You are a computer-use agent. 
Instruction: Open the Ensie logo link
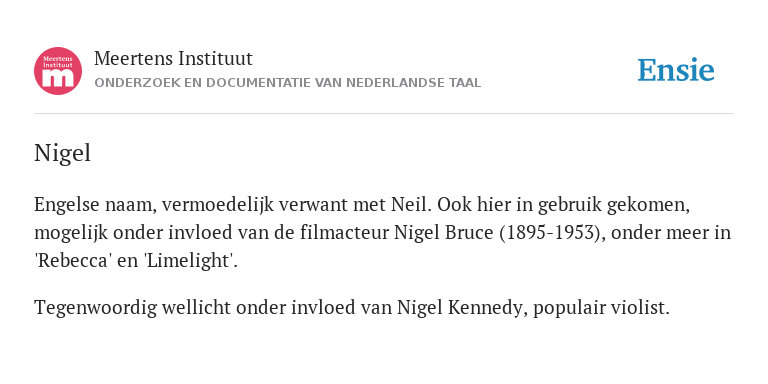tap(675, 70)
